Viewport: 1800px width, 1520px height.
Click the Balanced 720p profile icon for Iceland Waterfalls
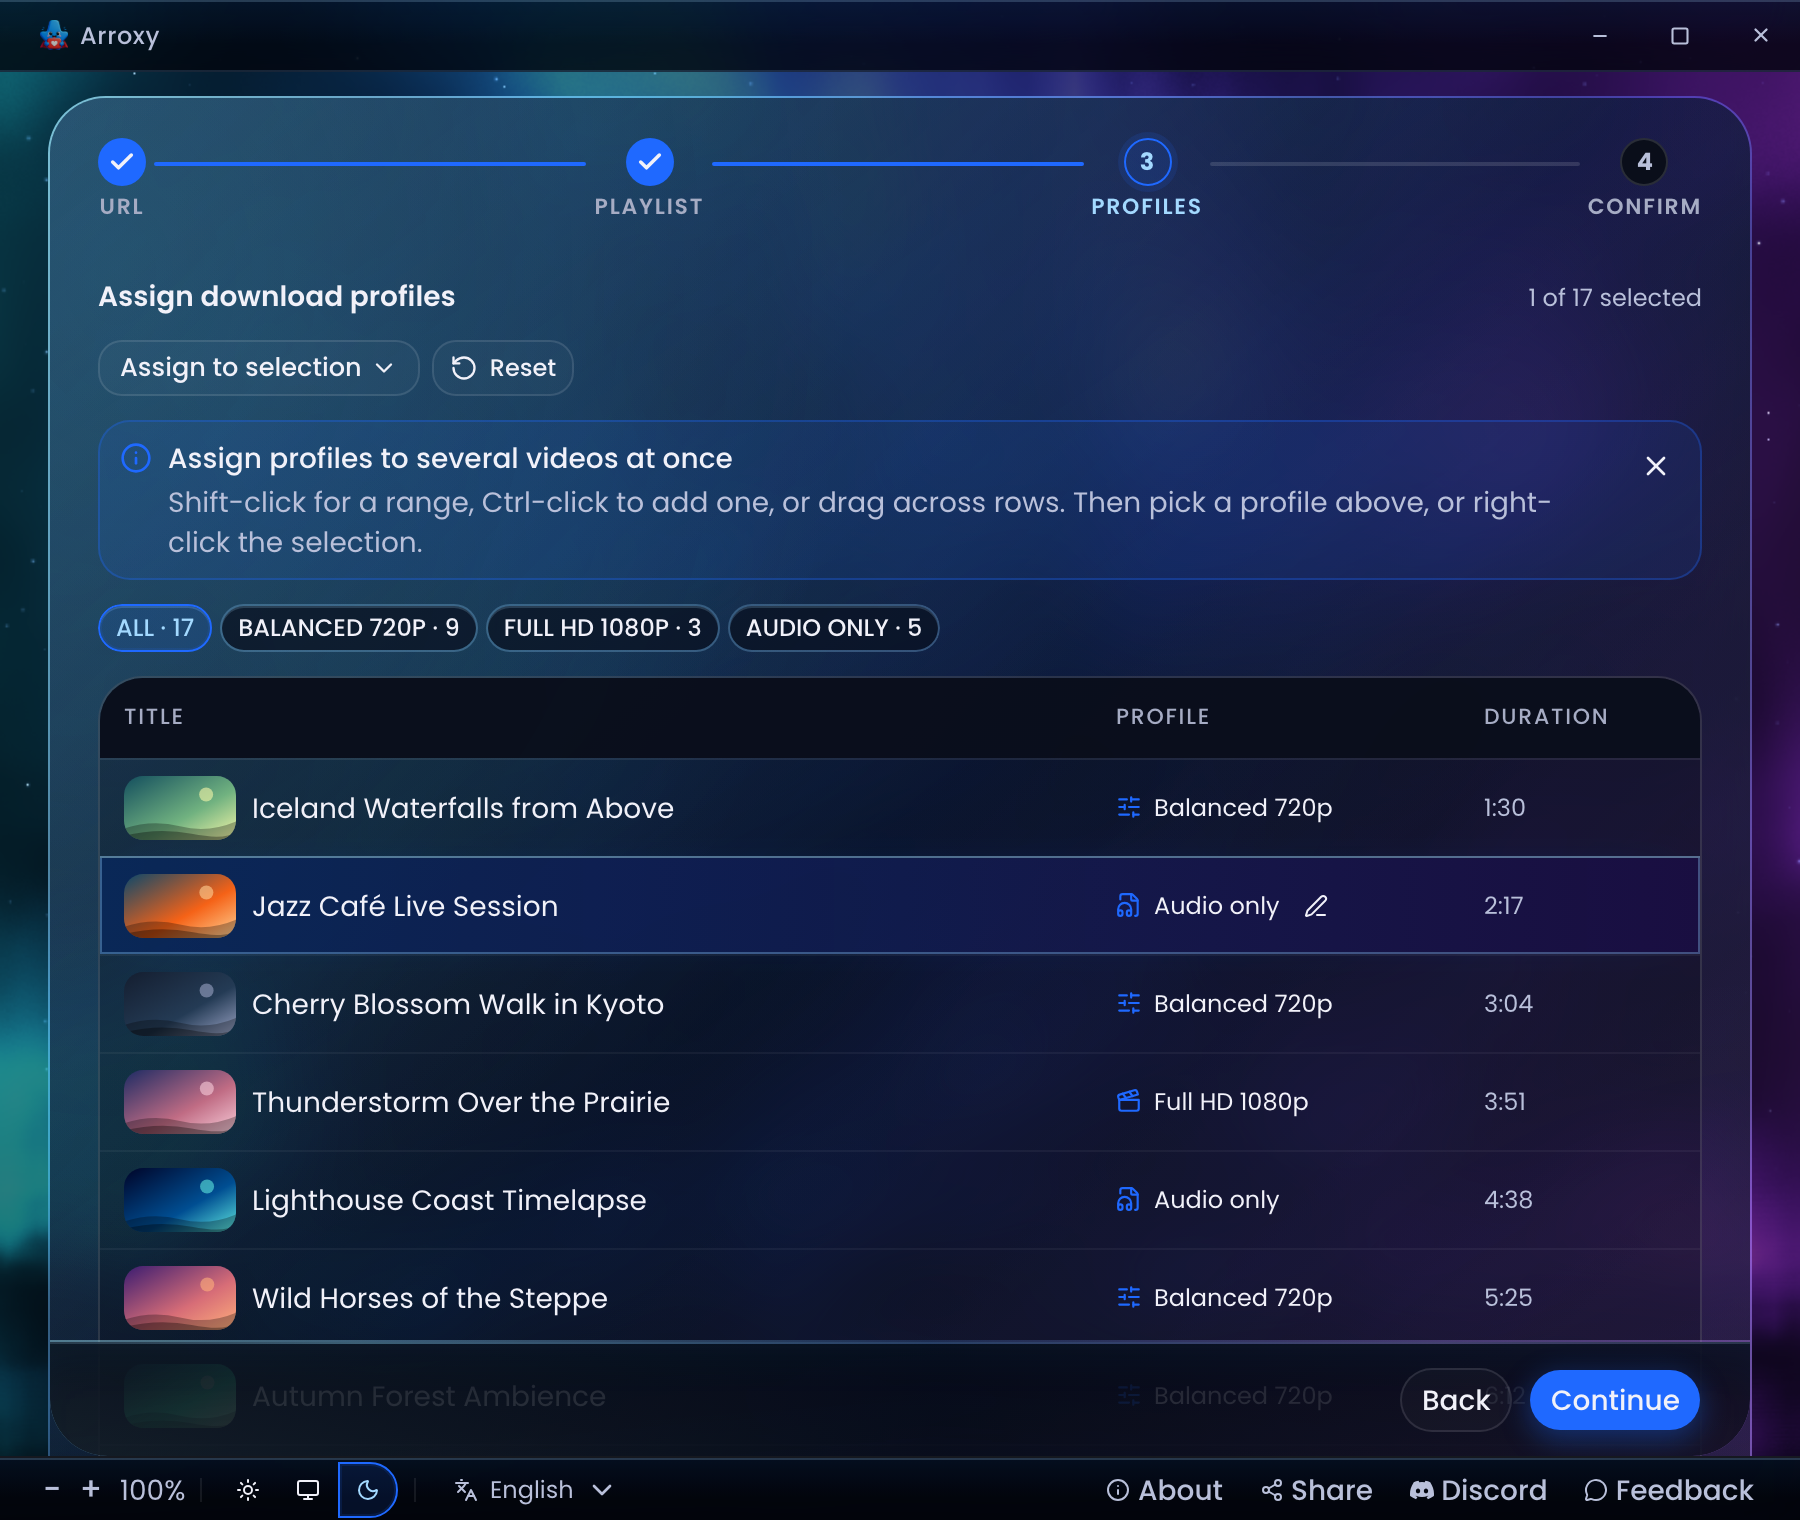pyautogui.click(x=1129, y=808)
